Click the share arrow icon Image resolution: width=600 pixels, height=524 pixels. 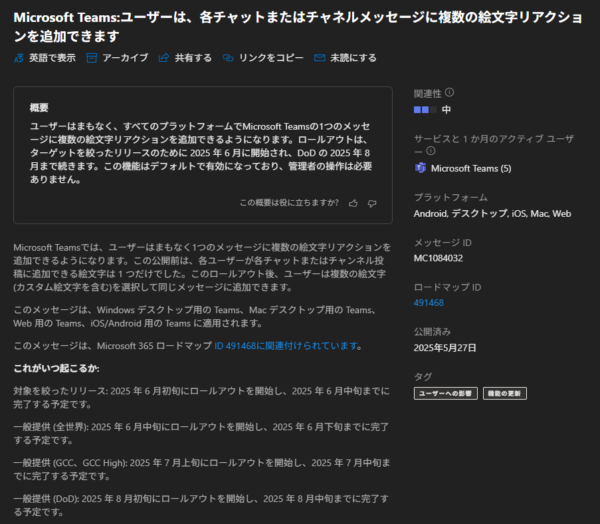[x=164, y=58]
